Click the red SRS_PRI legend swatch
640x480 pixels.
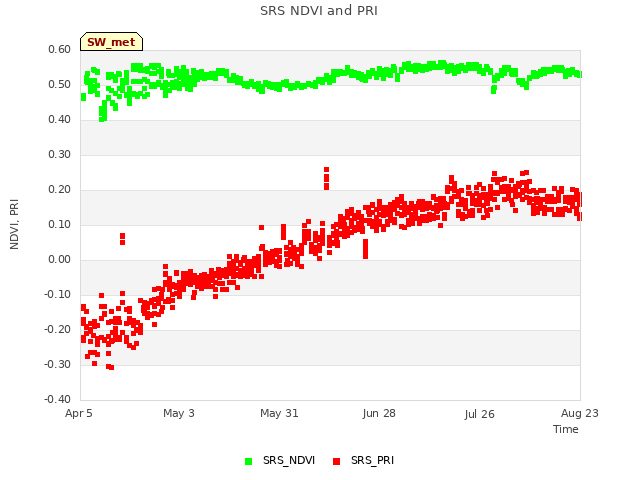click(336, 461)
